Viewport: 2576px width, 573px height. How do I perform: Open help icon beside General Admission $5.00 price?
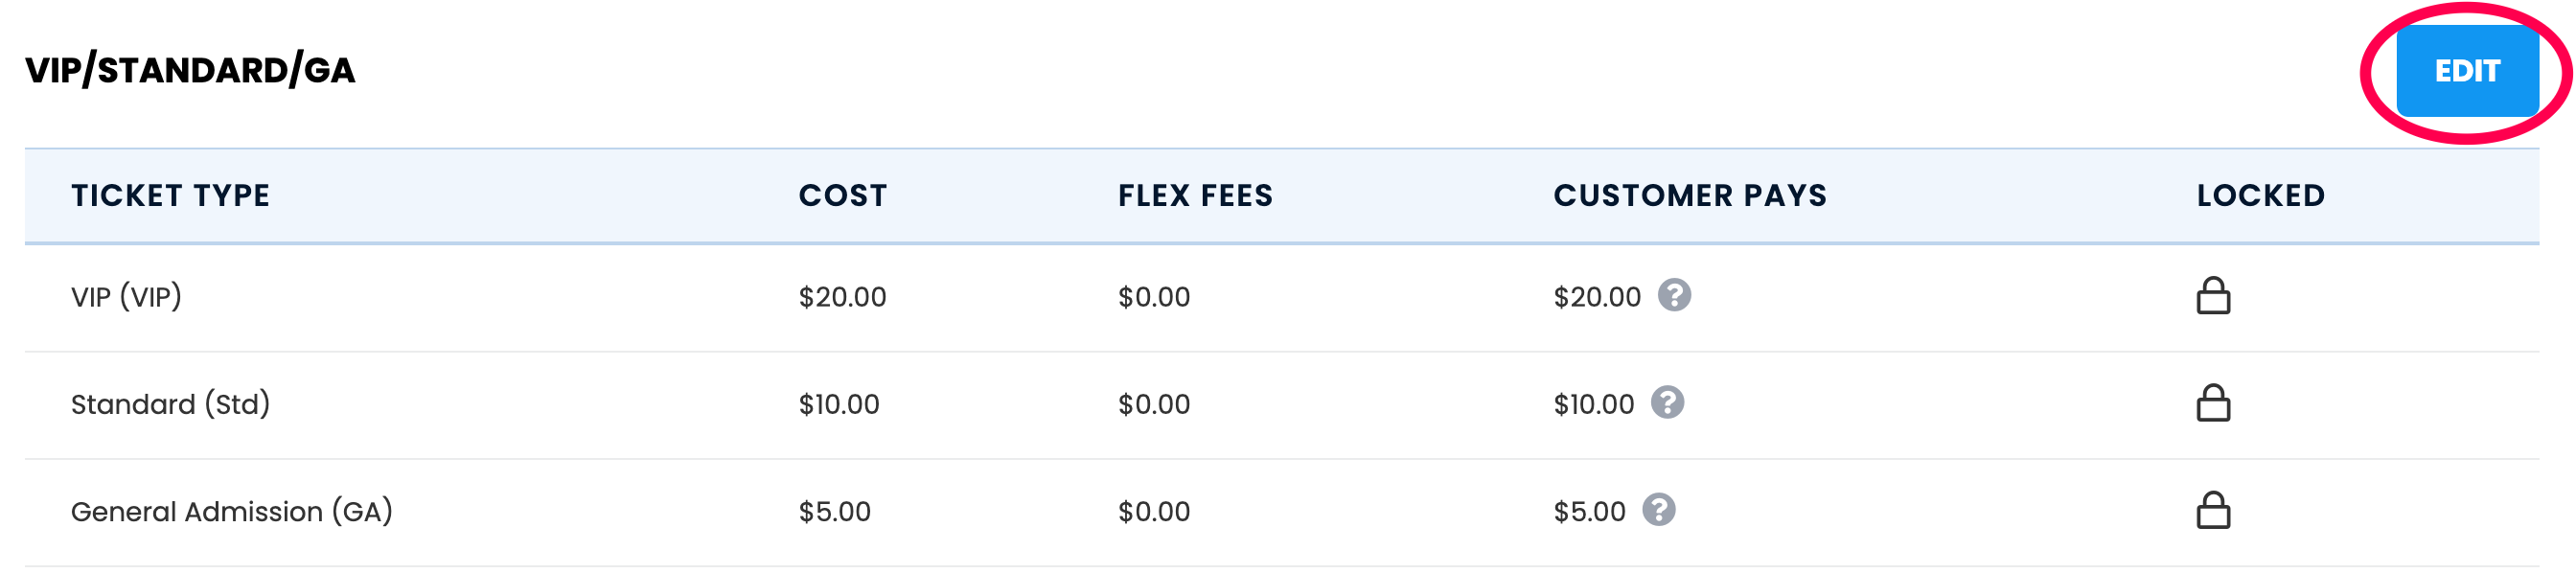click(1659, 510)
